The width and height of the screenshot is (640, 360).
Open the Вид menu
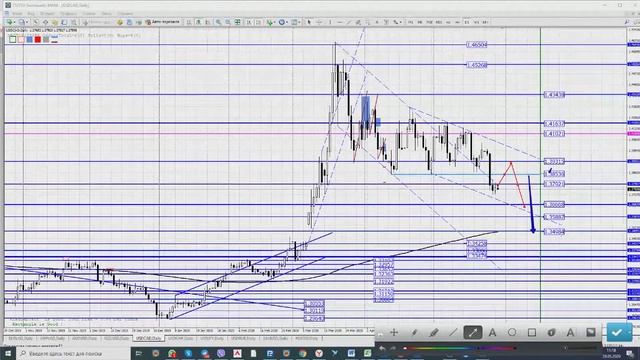[31, 13]
